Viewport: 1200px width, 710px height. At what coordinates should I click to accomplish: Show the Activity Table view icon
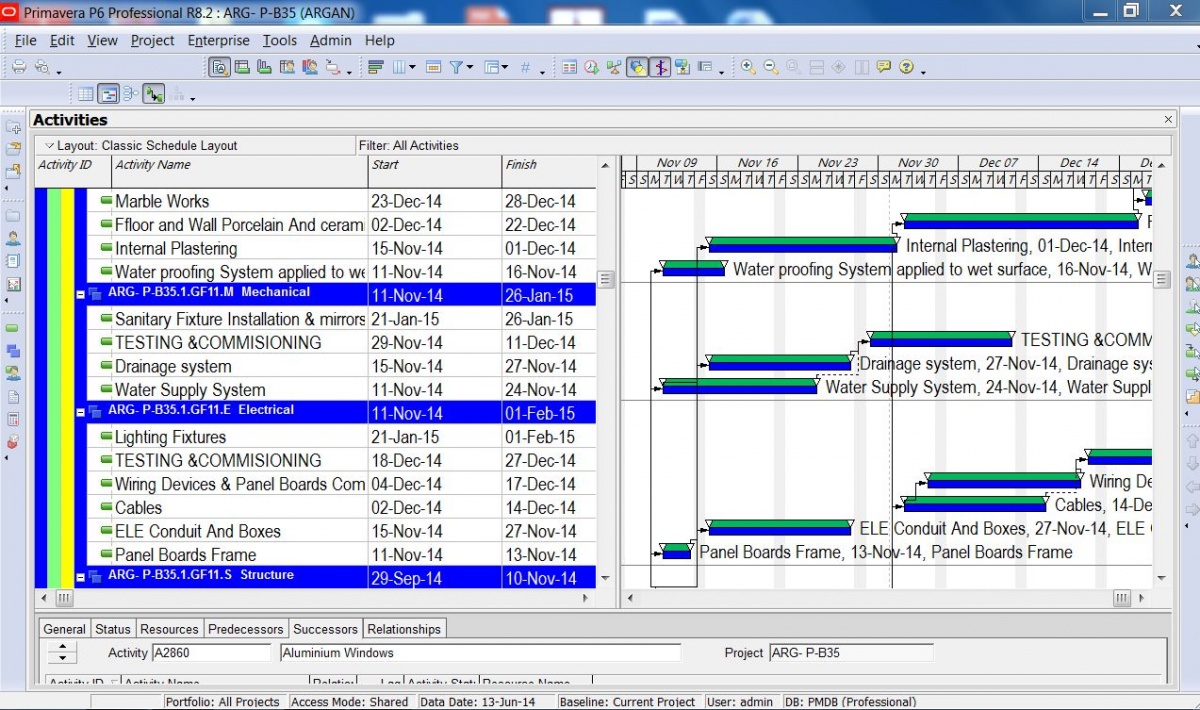pyautogui.click(x=86, y=94)
